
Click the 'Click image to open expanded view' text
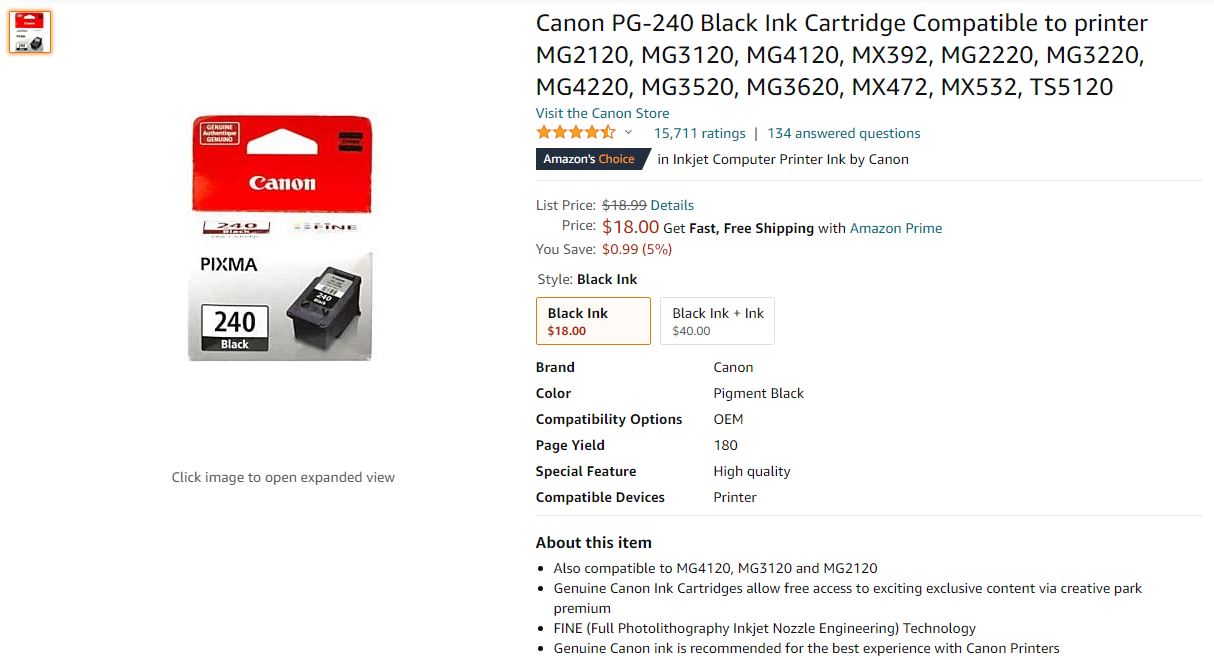[283, 477]
